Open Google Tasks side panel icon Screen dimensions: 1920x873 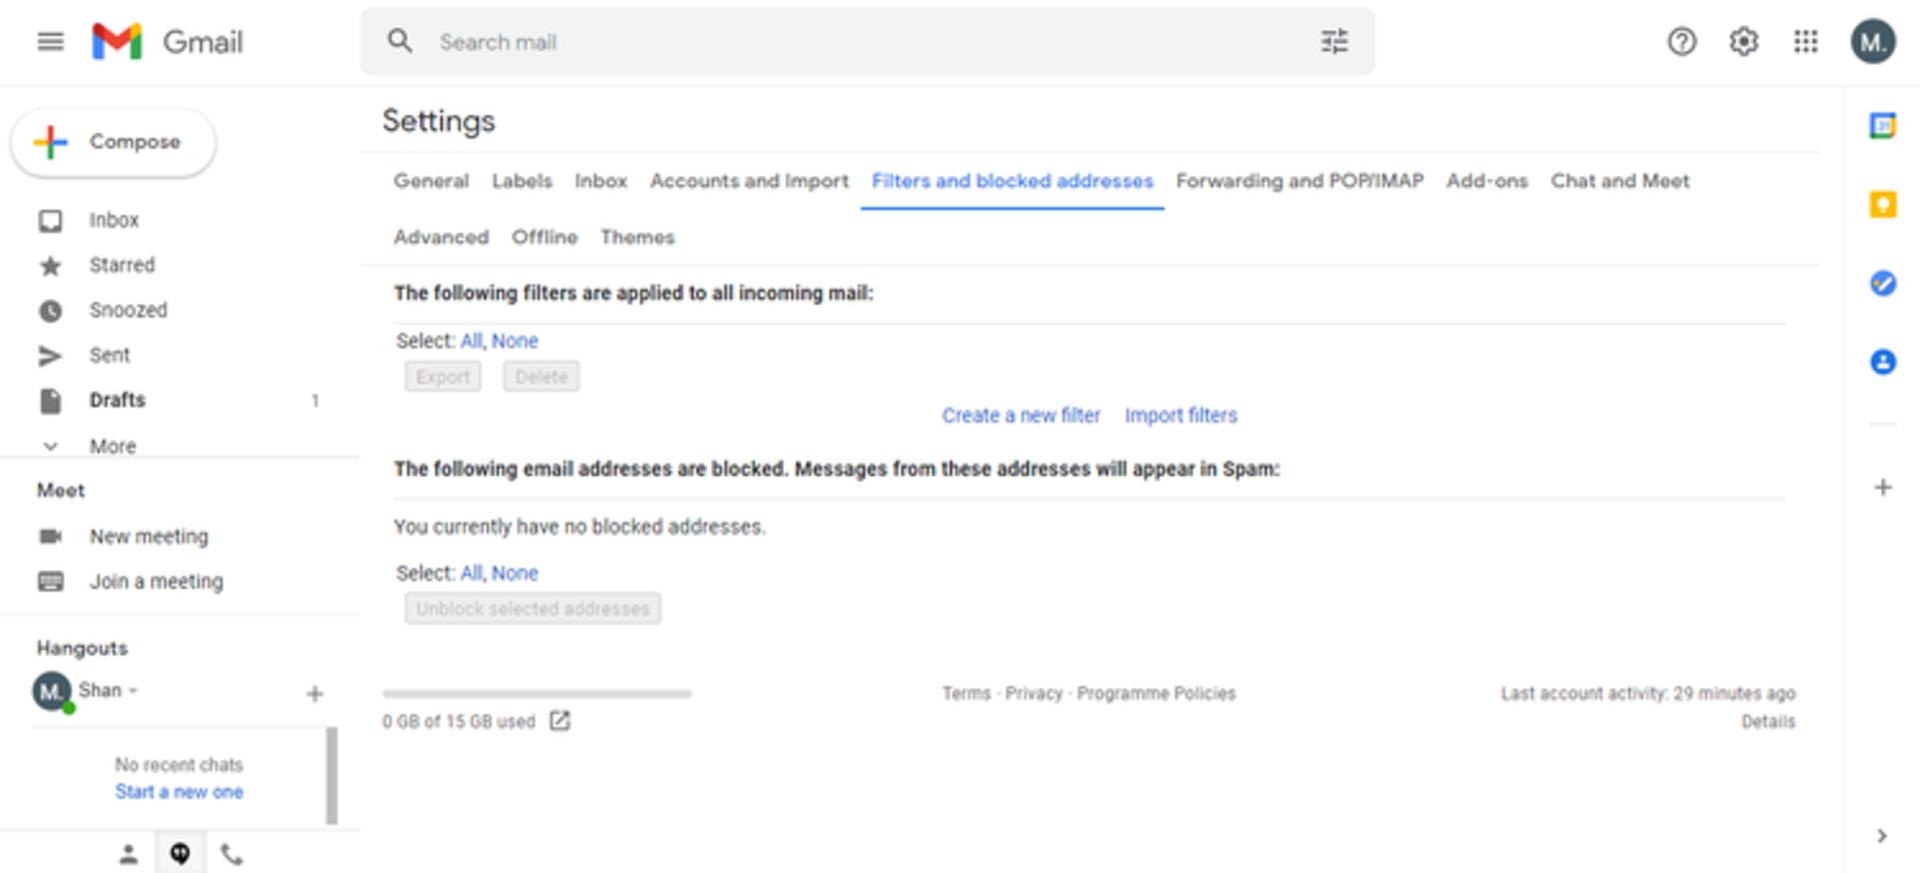click(1882, 283)
